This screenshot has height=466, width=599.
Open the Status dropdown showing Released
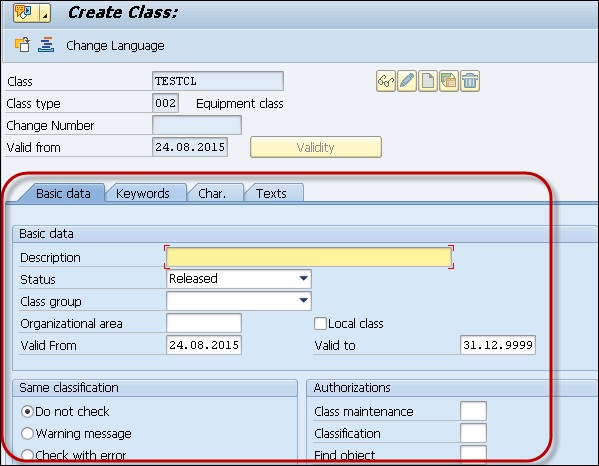pos(239,279)
